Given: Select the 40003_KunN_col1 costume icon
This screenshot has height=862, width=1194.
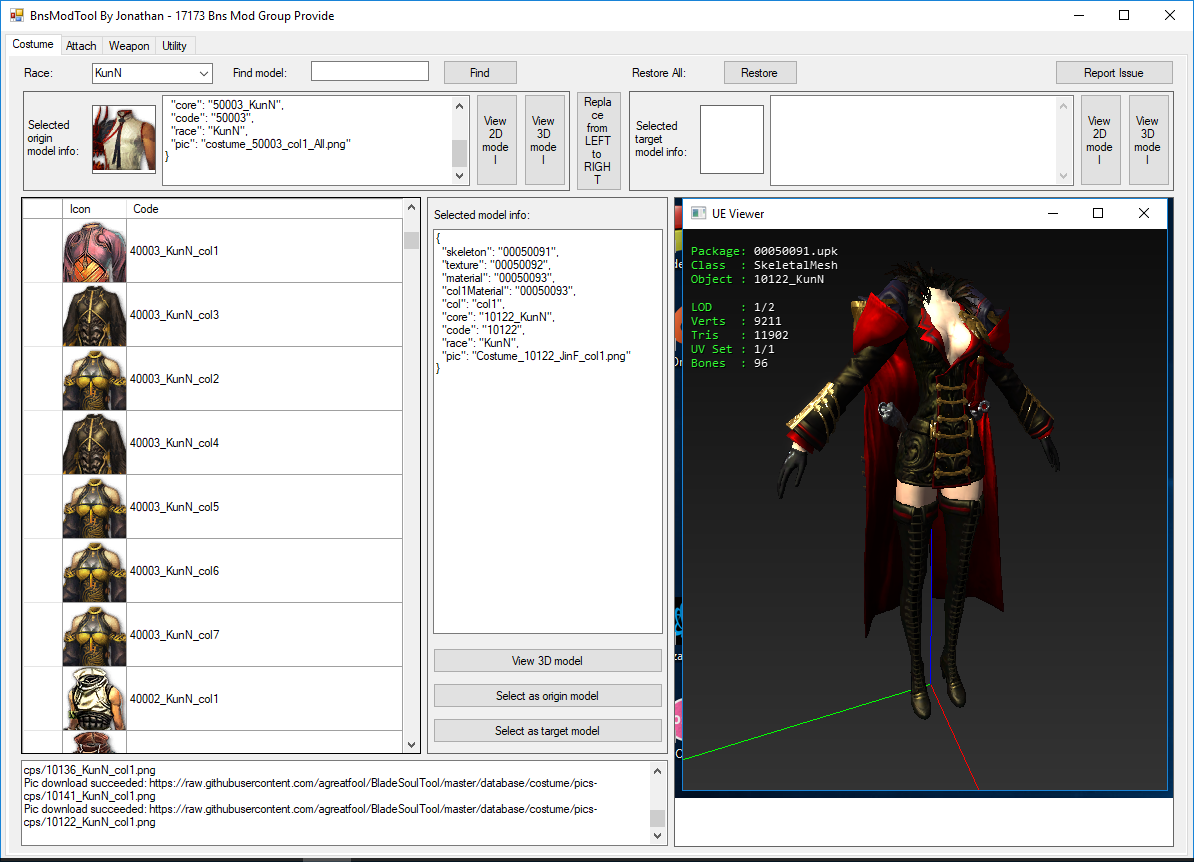Looking at the screenshot, I should coord(94,251).
